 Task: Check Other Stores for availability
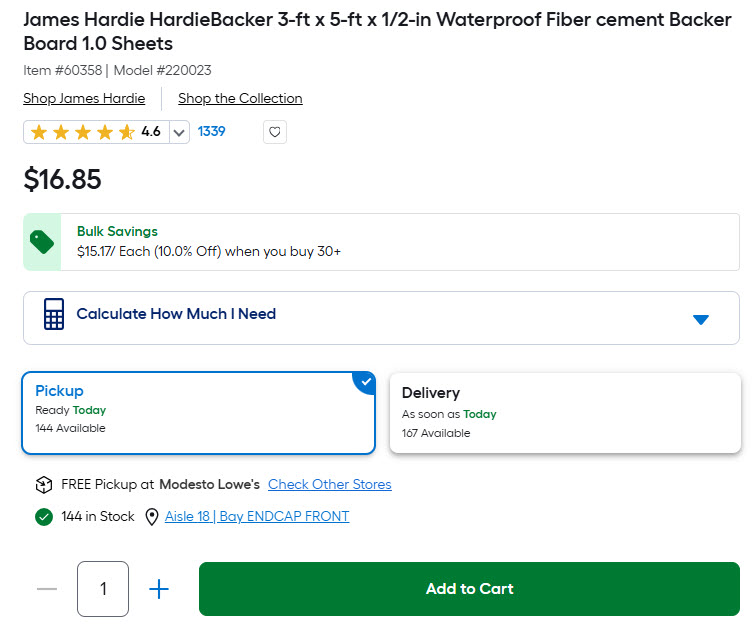[x=329, y=485]
